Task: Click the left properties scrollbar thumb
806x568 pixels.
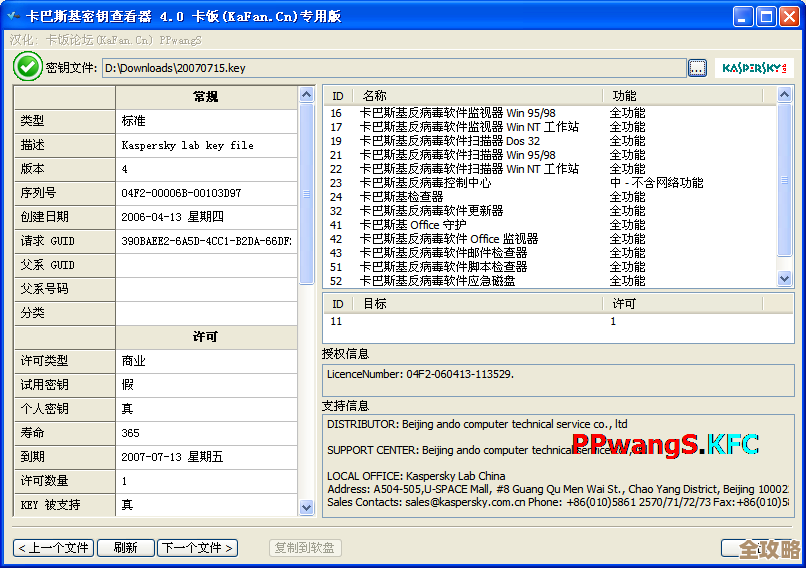Action: (x=306, y=194)
